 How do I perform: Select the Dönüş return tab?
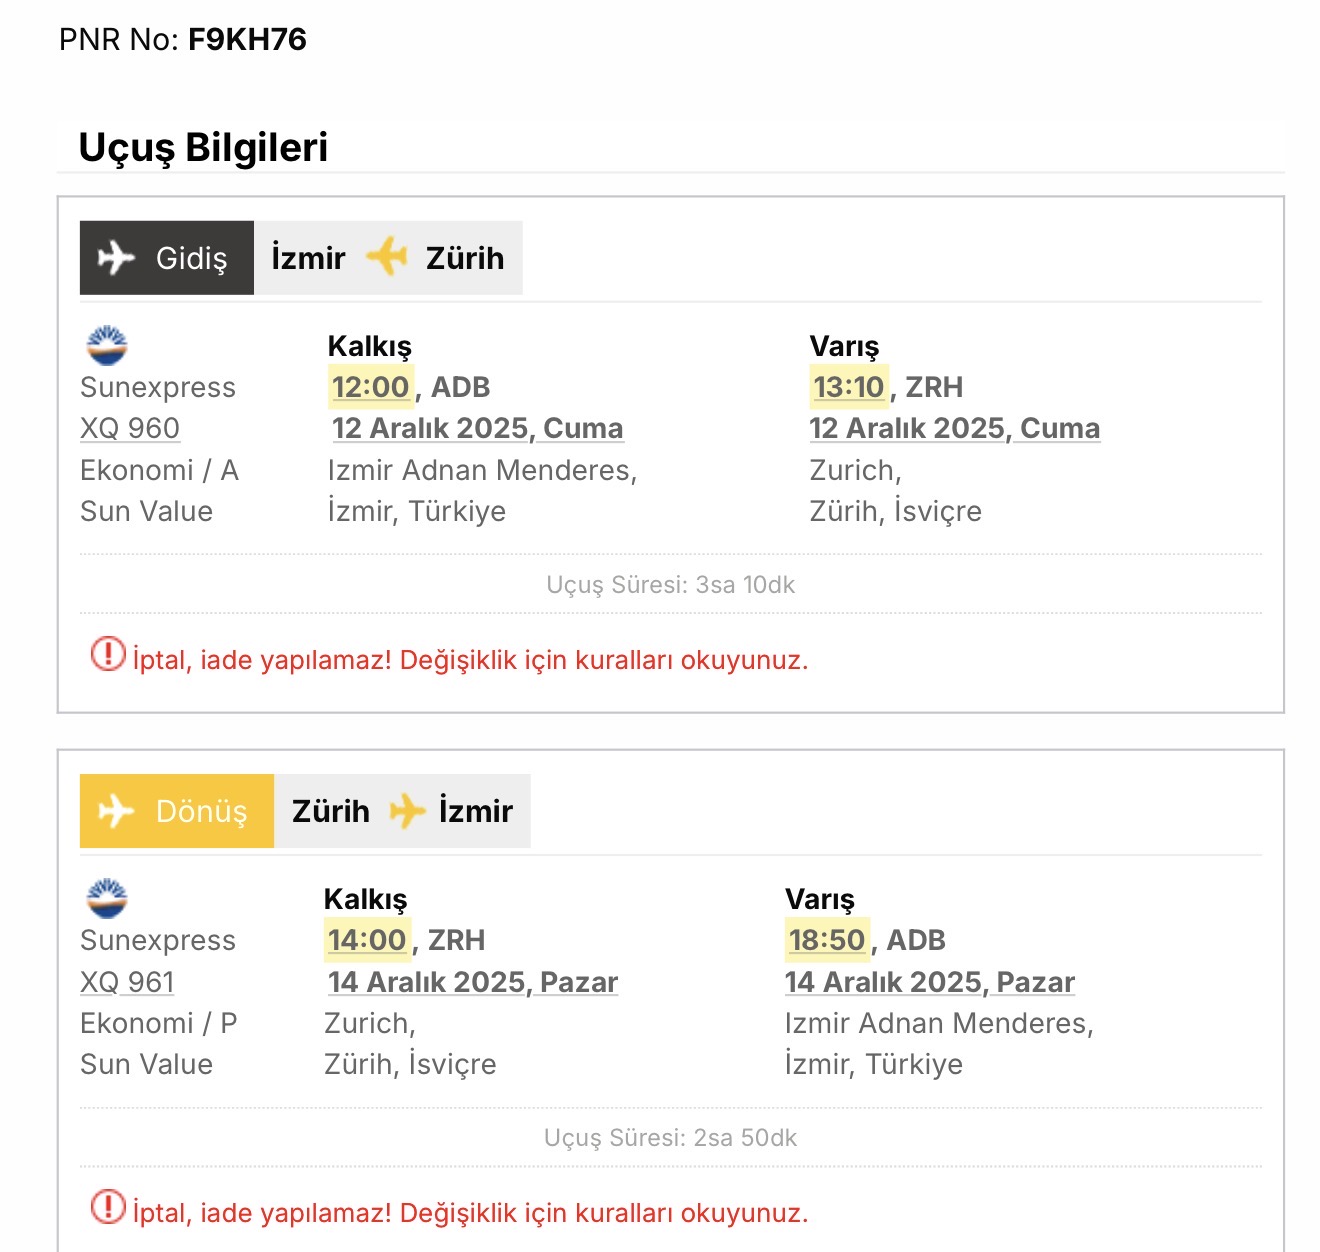tap(177, 811)
